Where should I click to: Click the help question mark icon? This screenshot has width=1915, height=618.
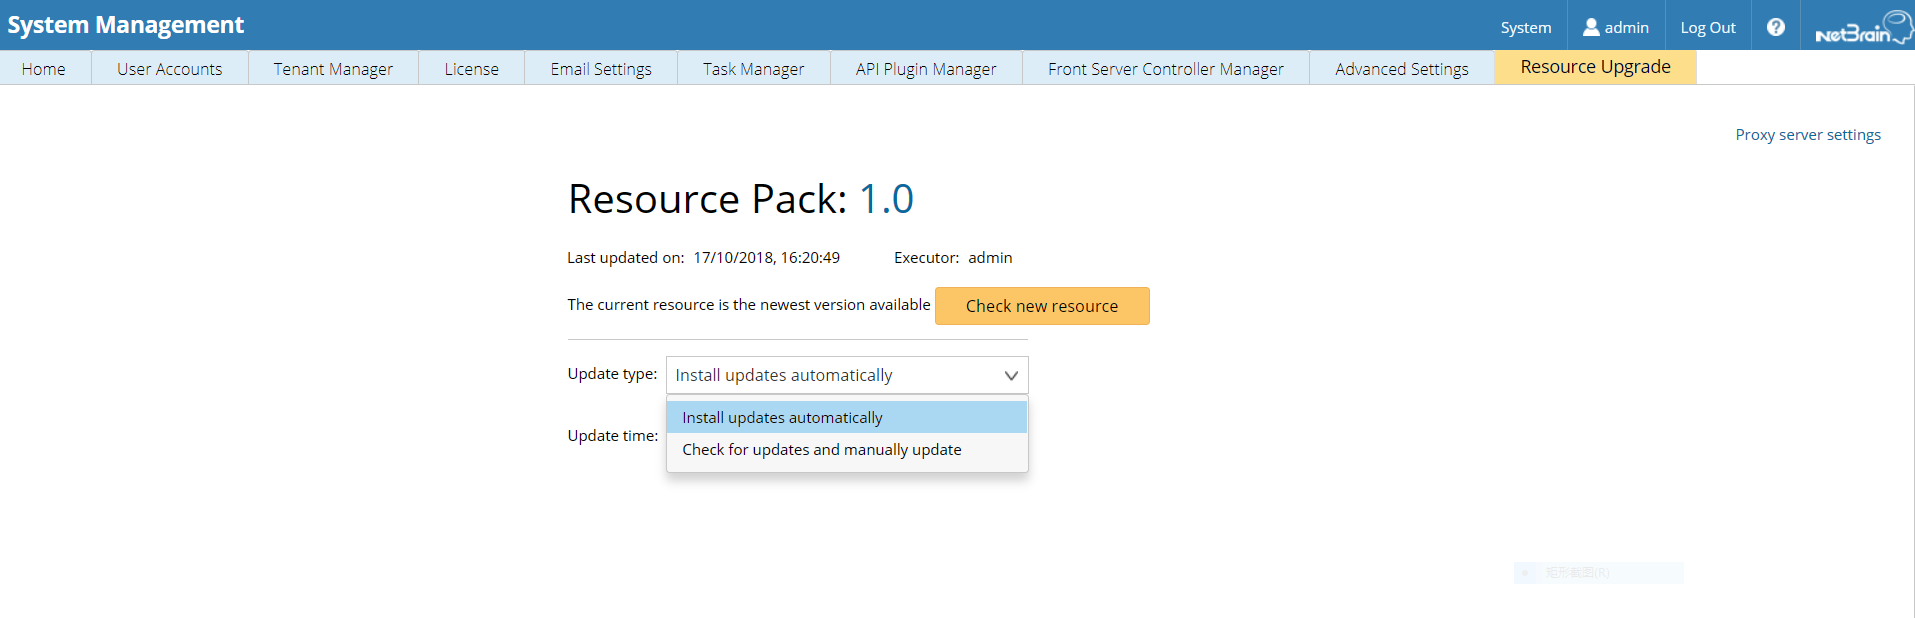(x=1775, y=27)
